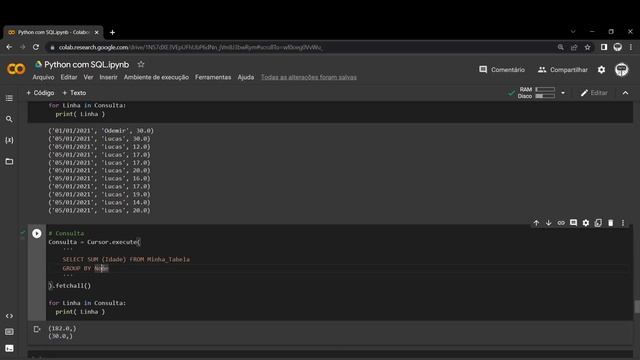
Task: Open the code snippets icon
Action: (x=9, y=316)
